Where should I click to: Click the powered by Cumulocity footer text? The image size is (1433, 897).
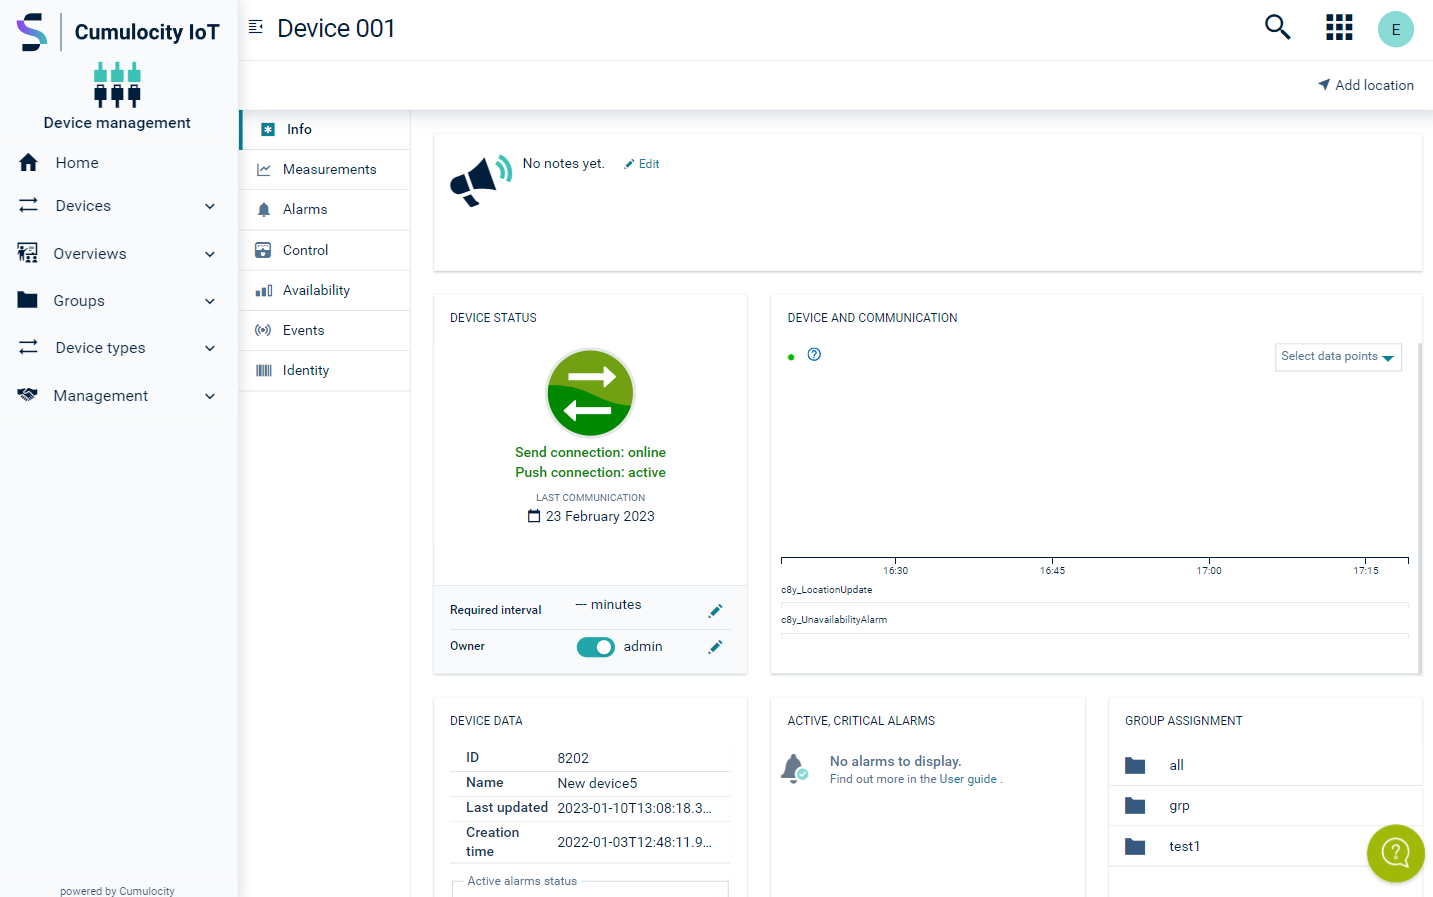click(117, 890)
